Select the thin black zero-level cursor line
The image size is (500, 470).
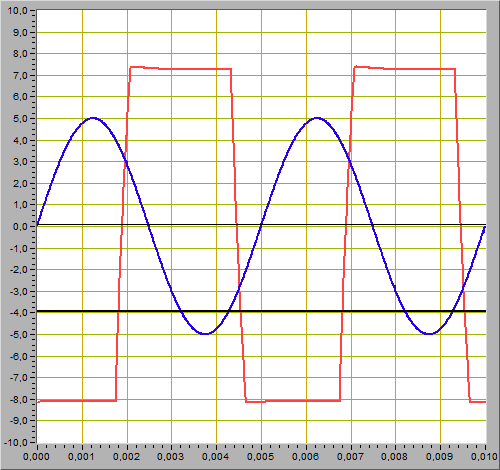(261, 225)
